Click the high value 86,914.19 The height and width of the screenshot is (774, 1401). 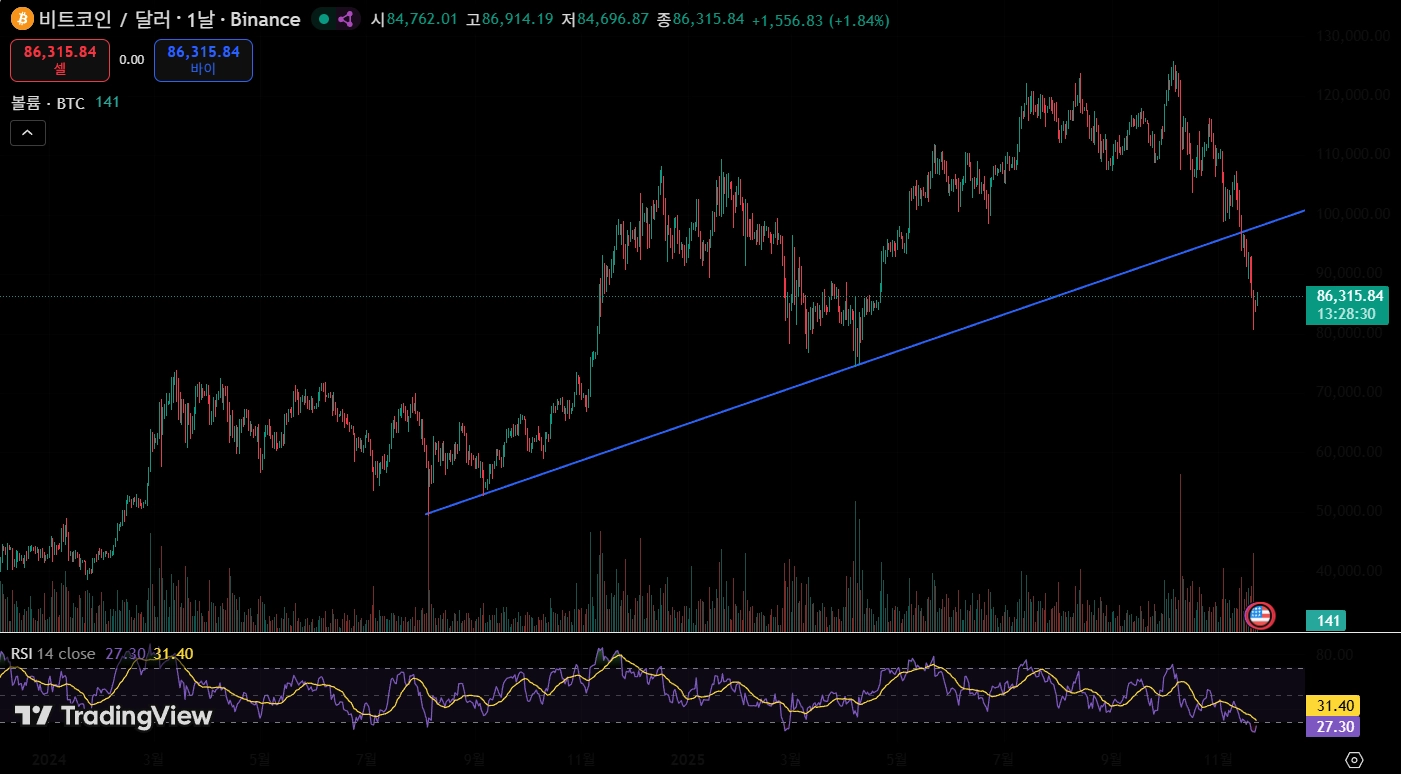coord(517,20)
